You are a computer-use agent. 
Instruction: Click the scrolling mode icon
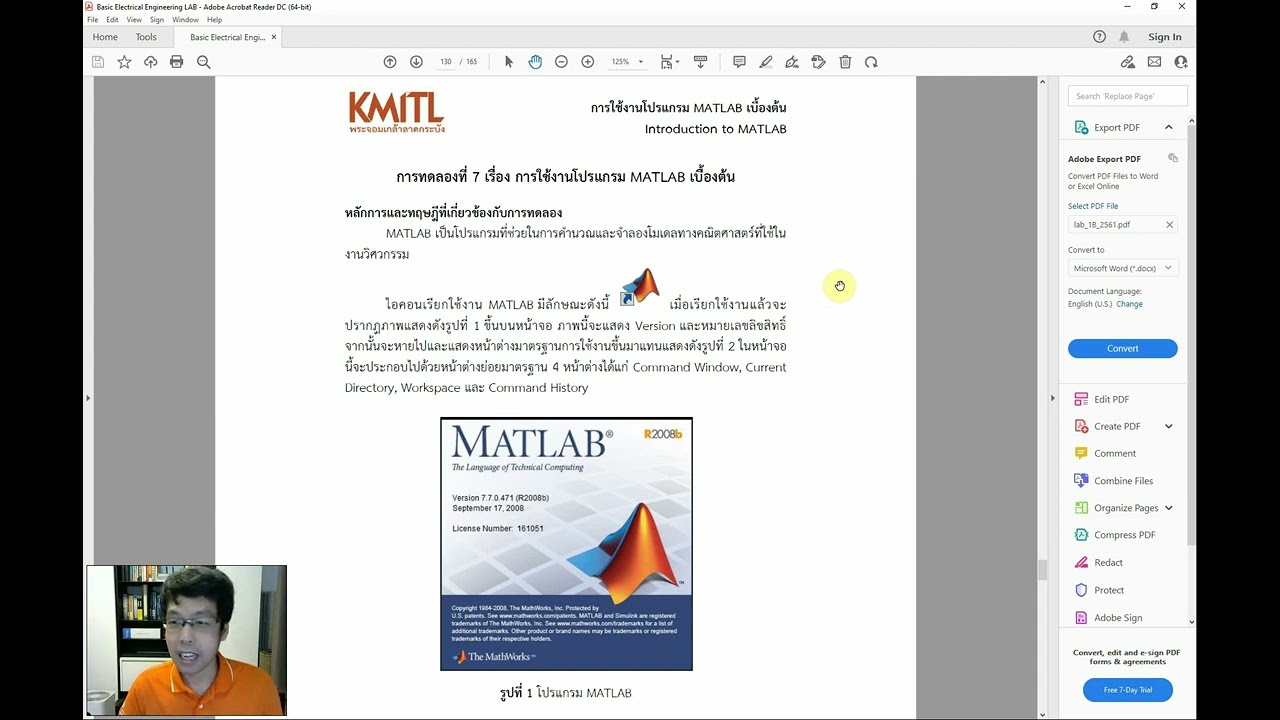click(x=700, y=62)
